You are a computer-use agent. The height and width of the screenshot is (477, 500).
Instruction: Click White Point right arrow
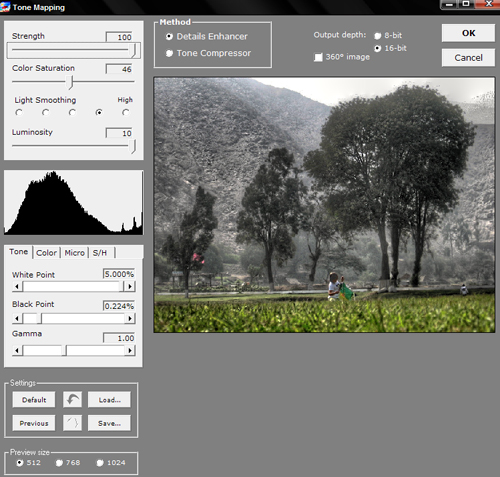130,286
